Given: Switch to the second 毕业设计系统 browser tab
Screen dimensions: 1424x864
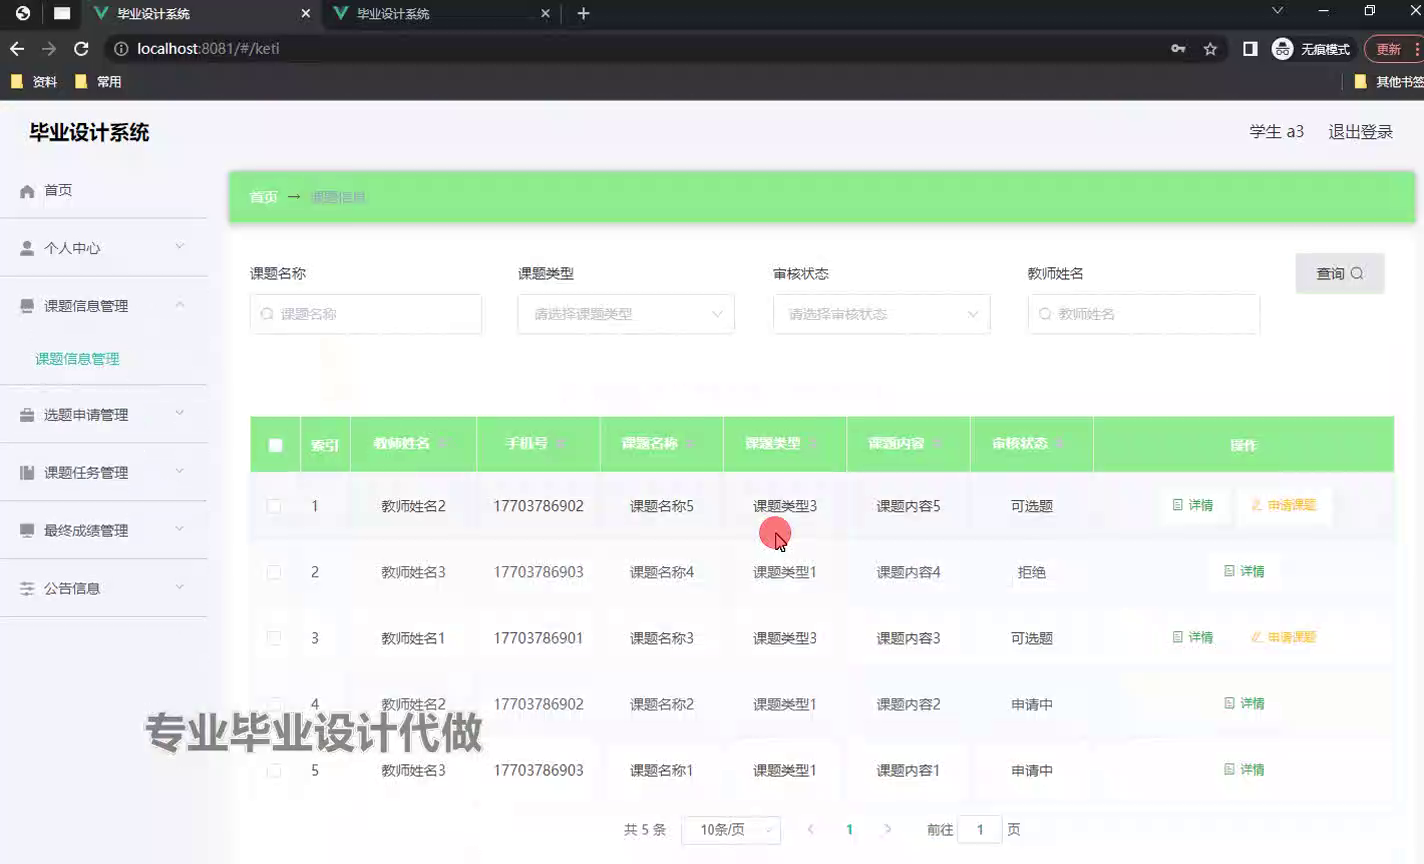Looking at the screenshot, I should pyautogui.click(x=440, y=13).
